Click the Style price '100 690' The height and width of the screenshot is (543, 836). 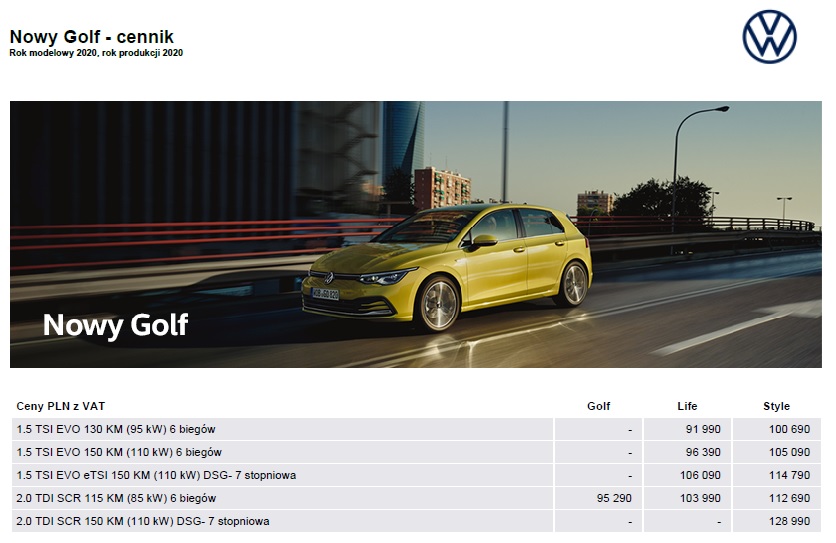[789, 429]
